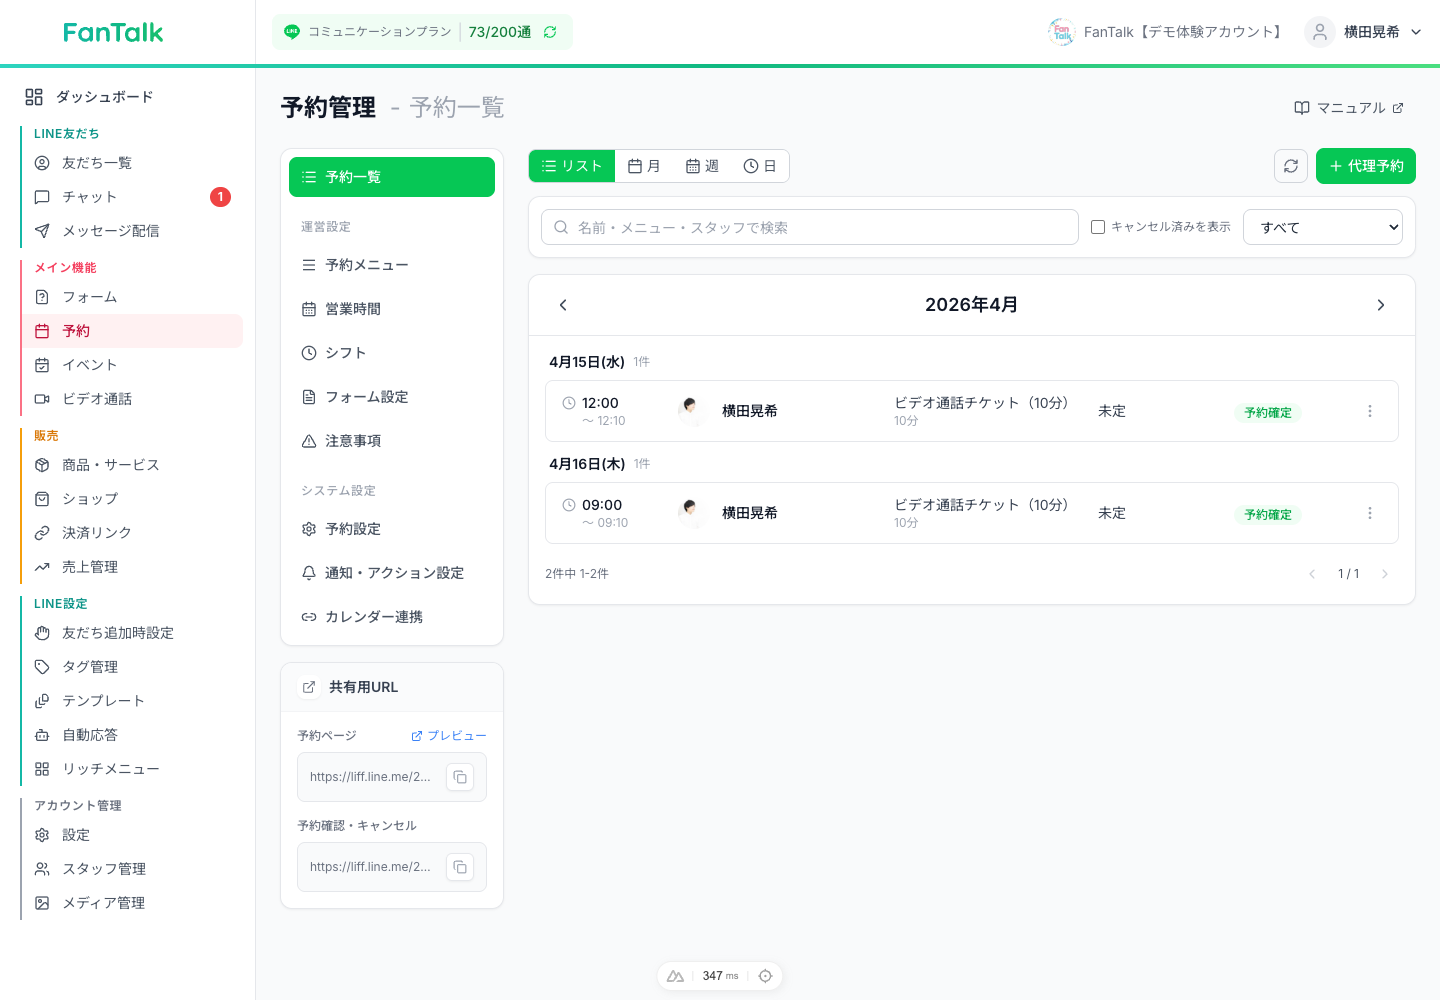Open テンプレート in sidebar
1440x1000 pixels.
click(132, 701)
